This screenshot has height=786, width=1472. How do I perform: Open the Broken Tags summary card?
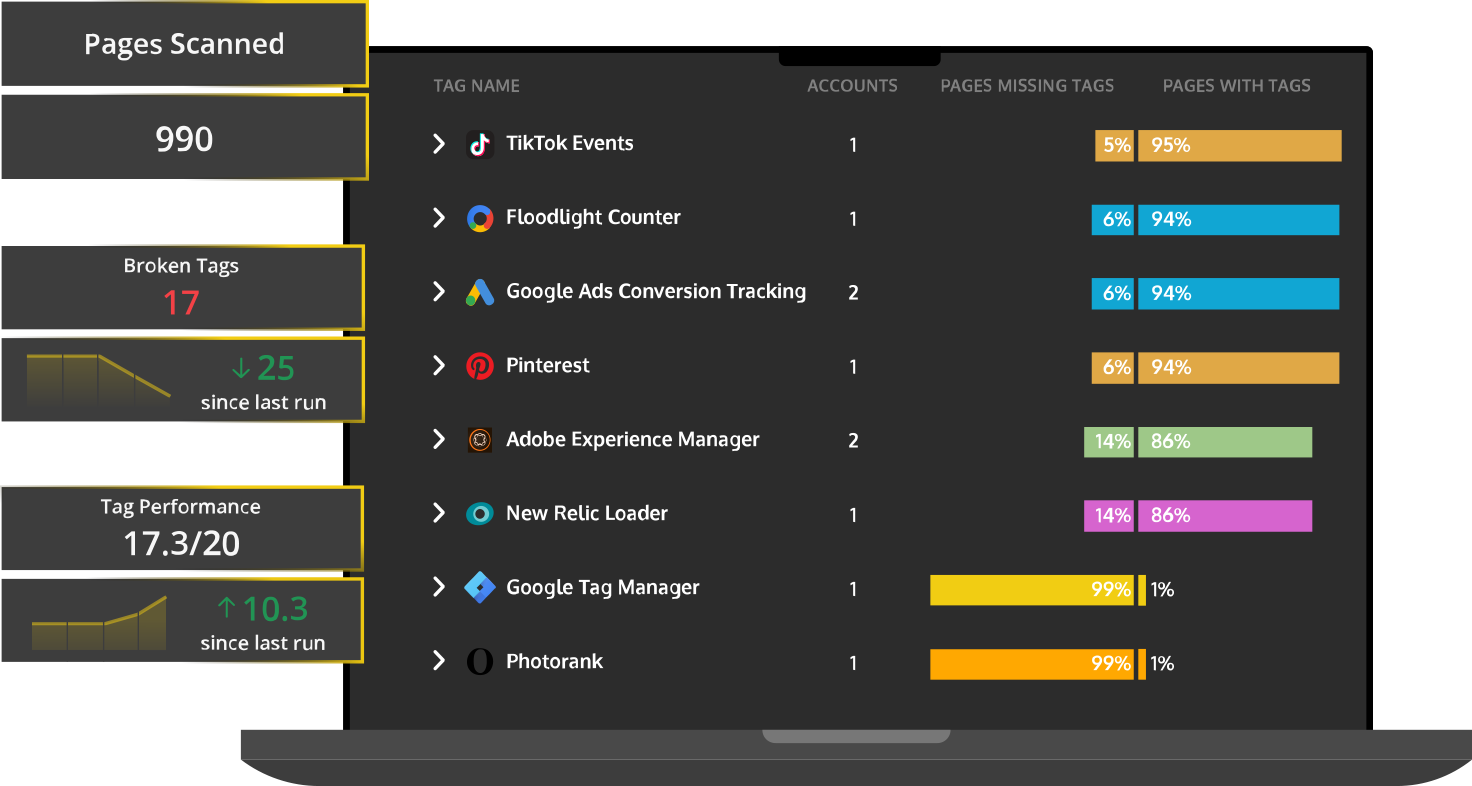(182, 288)
